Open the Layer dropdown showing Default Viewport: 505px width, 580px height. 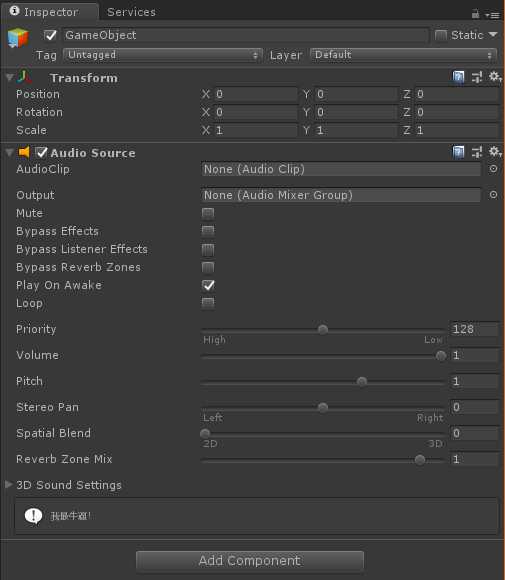click(404, 55)
